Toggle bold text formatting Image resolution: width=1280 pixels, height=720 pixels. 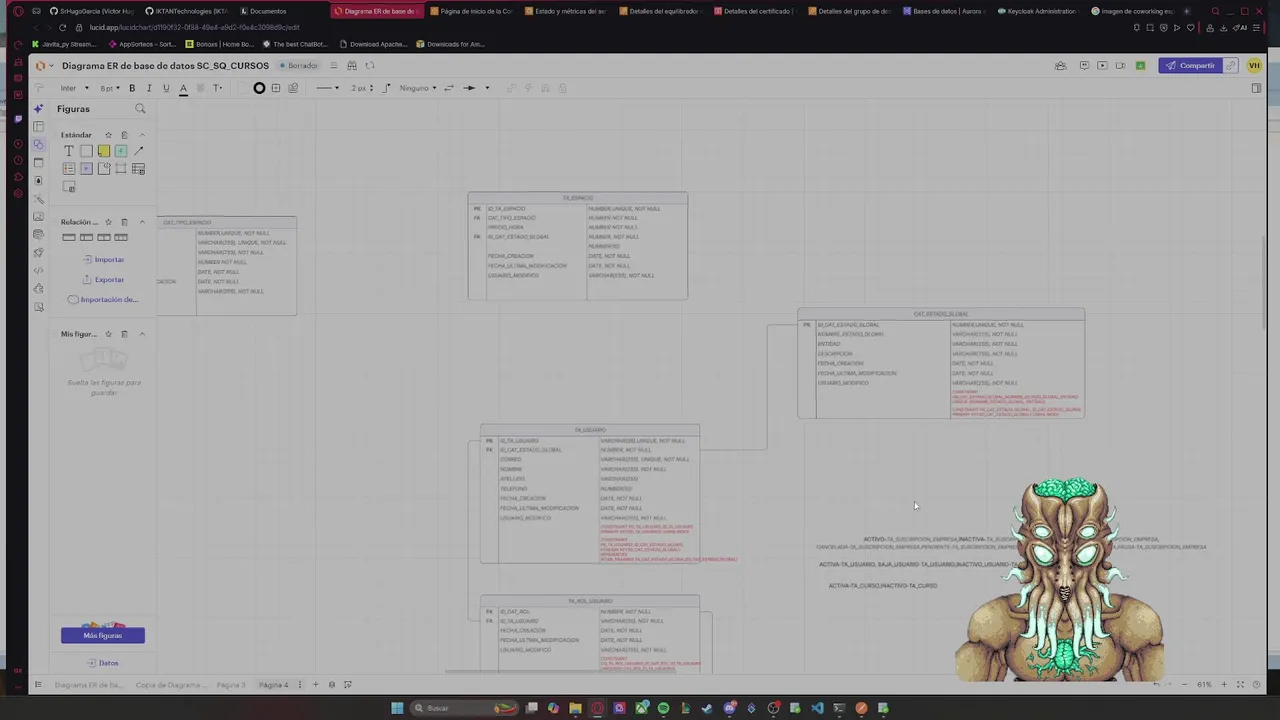point(132,88)
